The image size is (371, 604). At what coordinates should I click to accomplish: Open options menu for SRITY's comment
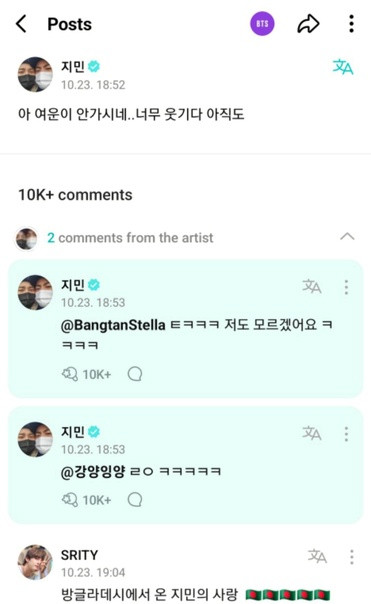(x=351, y=557)
